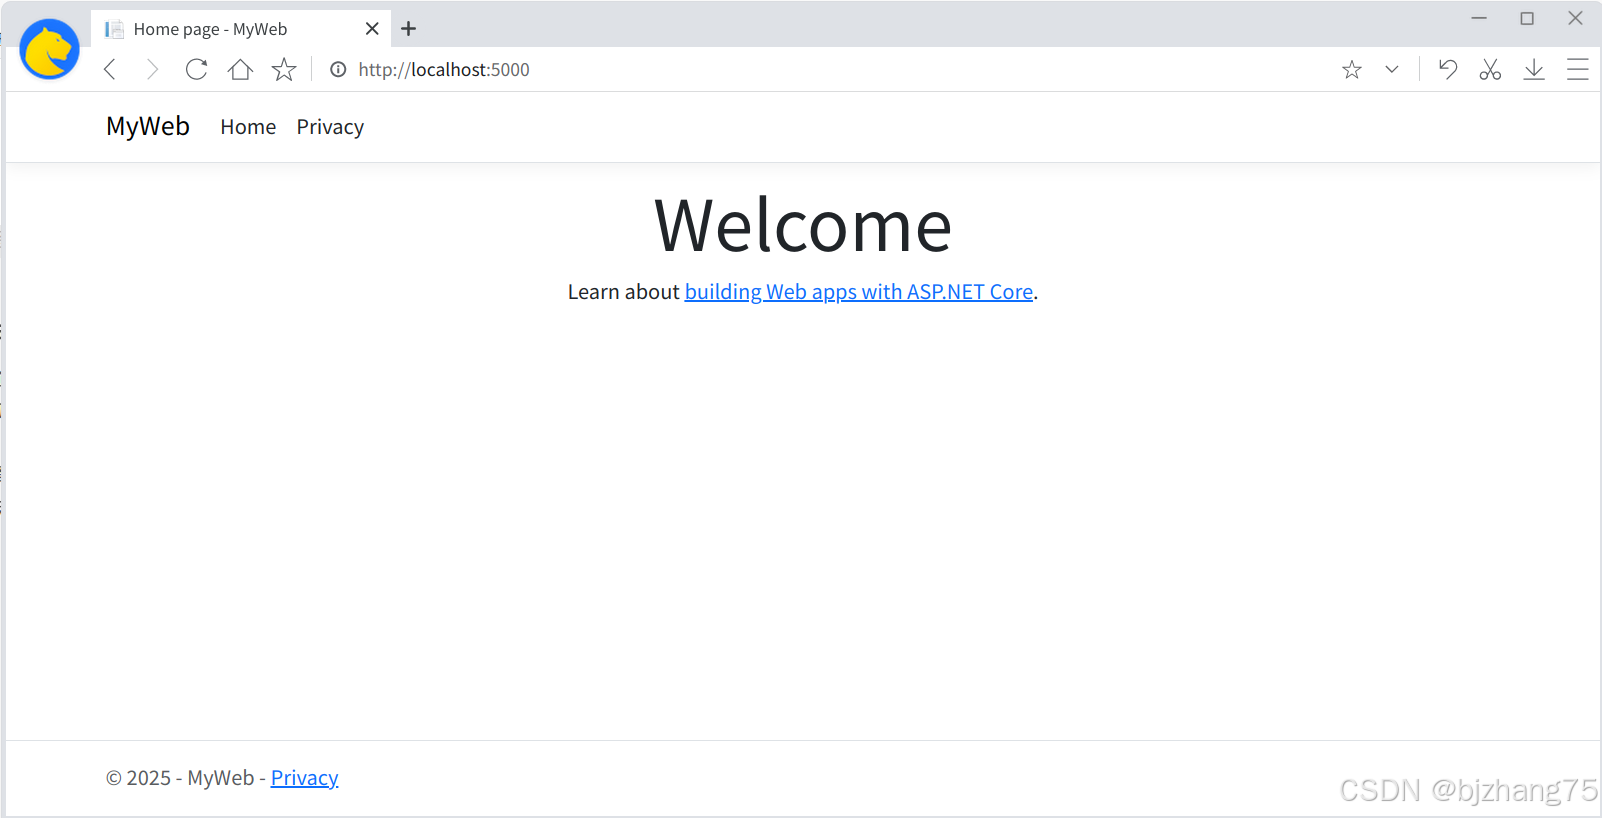The image size is (1602, 818).
Task: Click the Welcome heading
Action: click(x=803, y=226)
